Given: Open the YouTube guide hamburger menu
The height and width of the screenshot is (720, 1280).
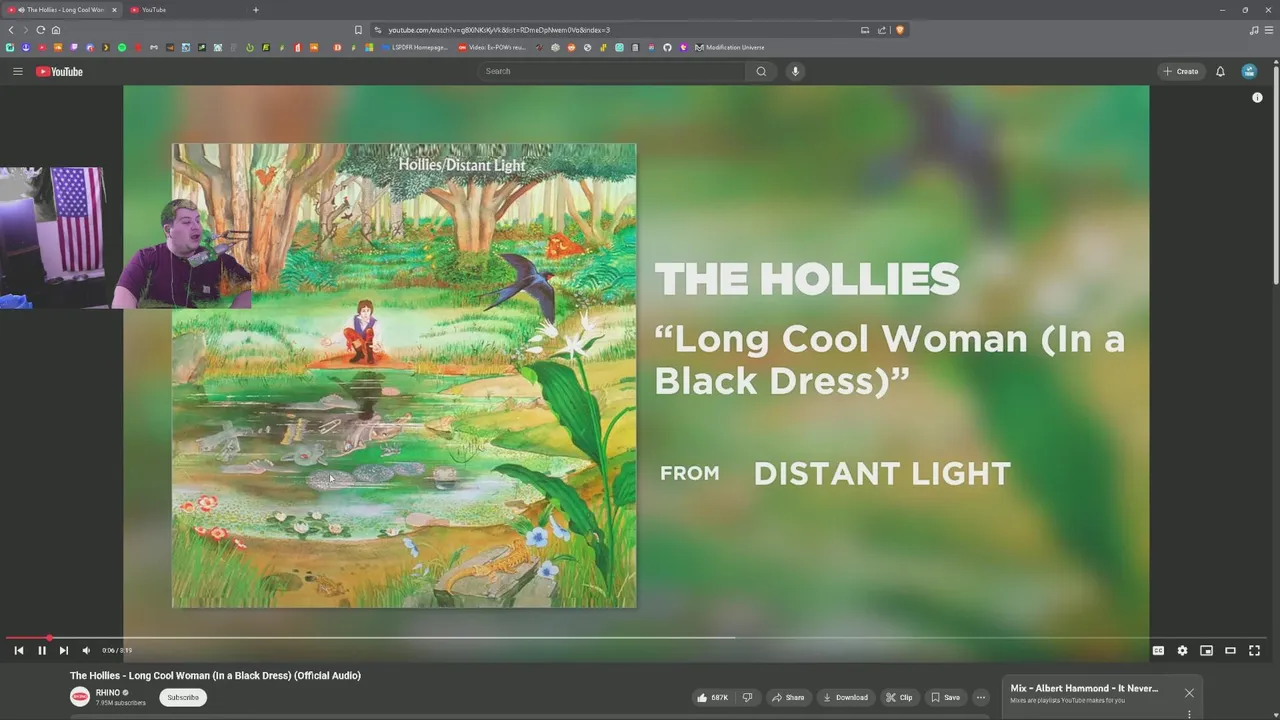Looking at the screenshot, I should tap(17, 71).
